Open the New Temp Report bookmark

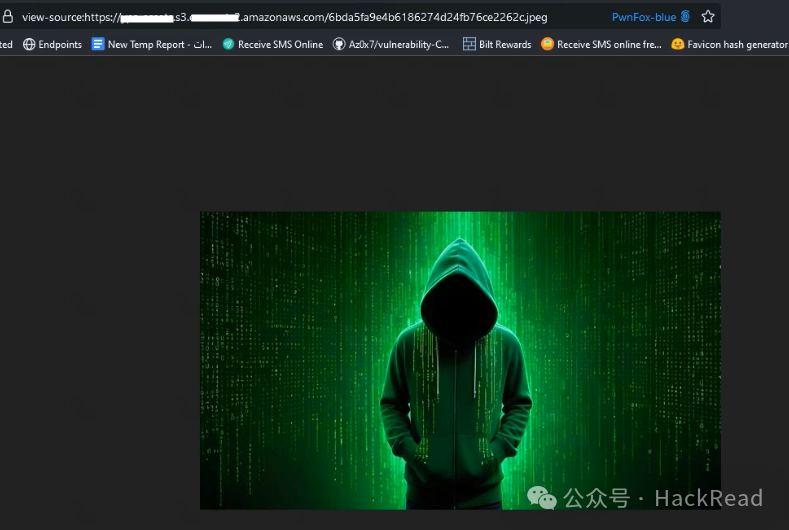coord(151,44)
